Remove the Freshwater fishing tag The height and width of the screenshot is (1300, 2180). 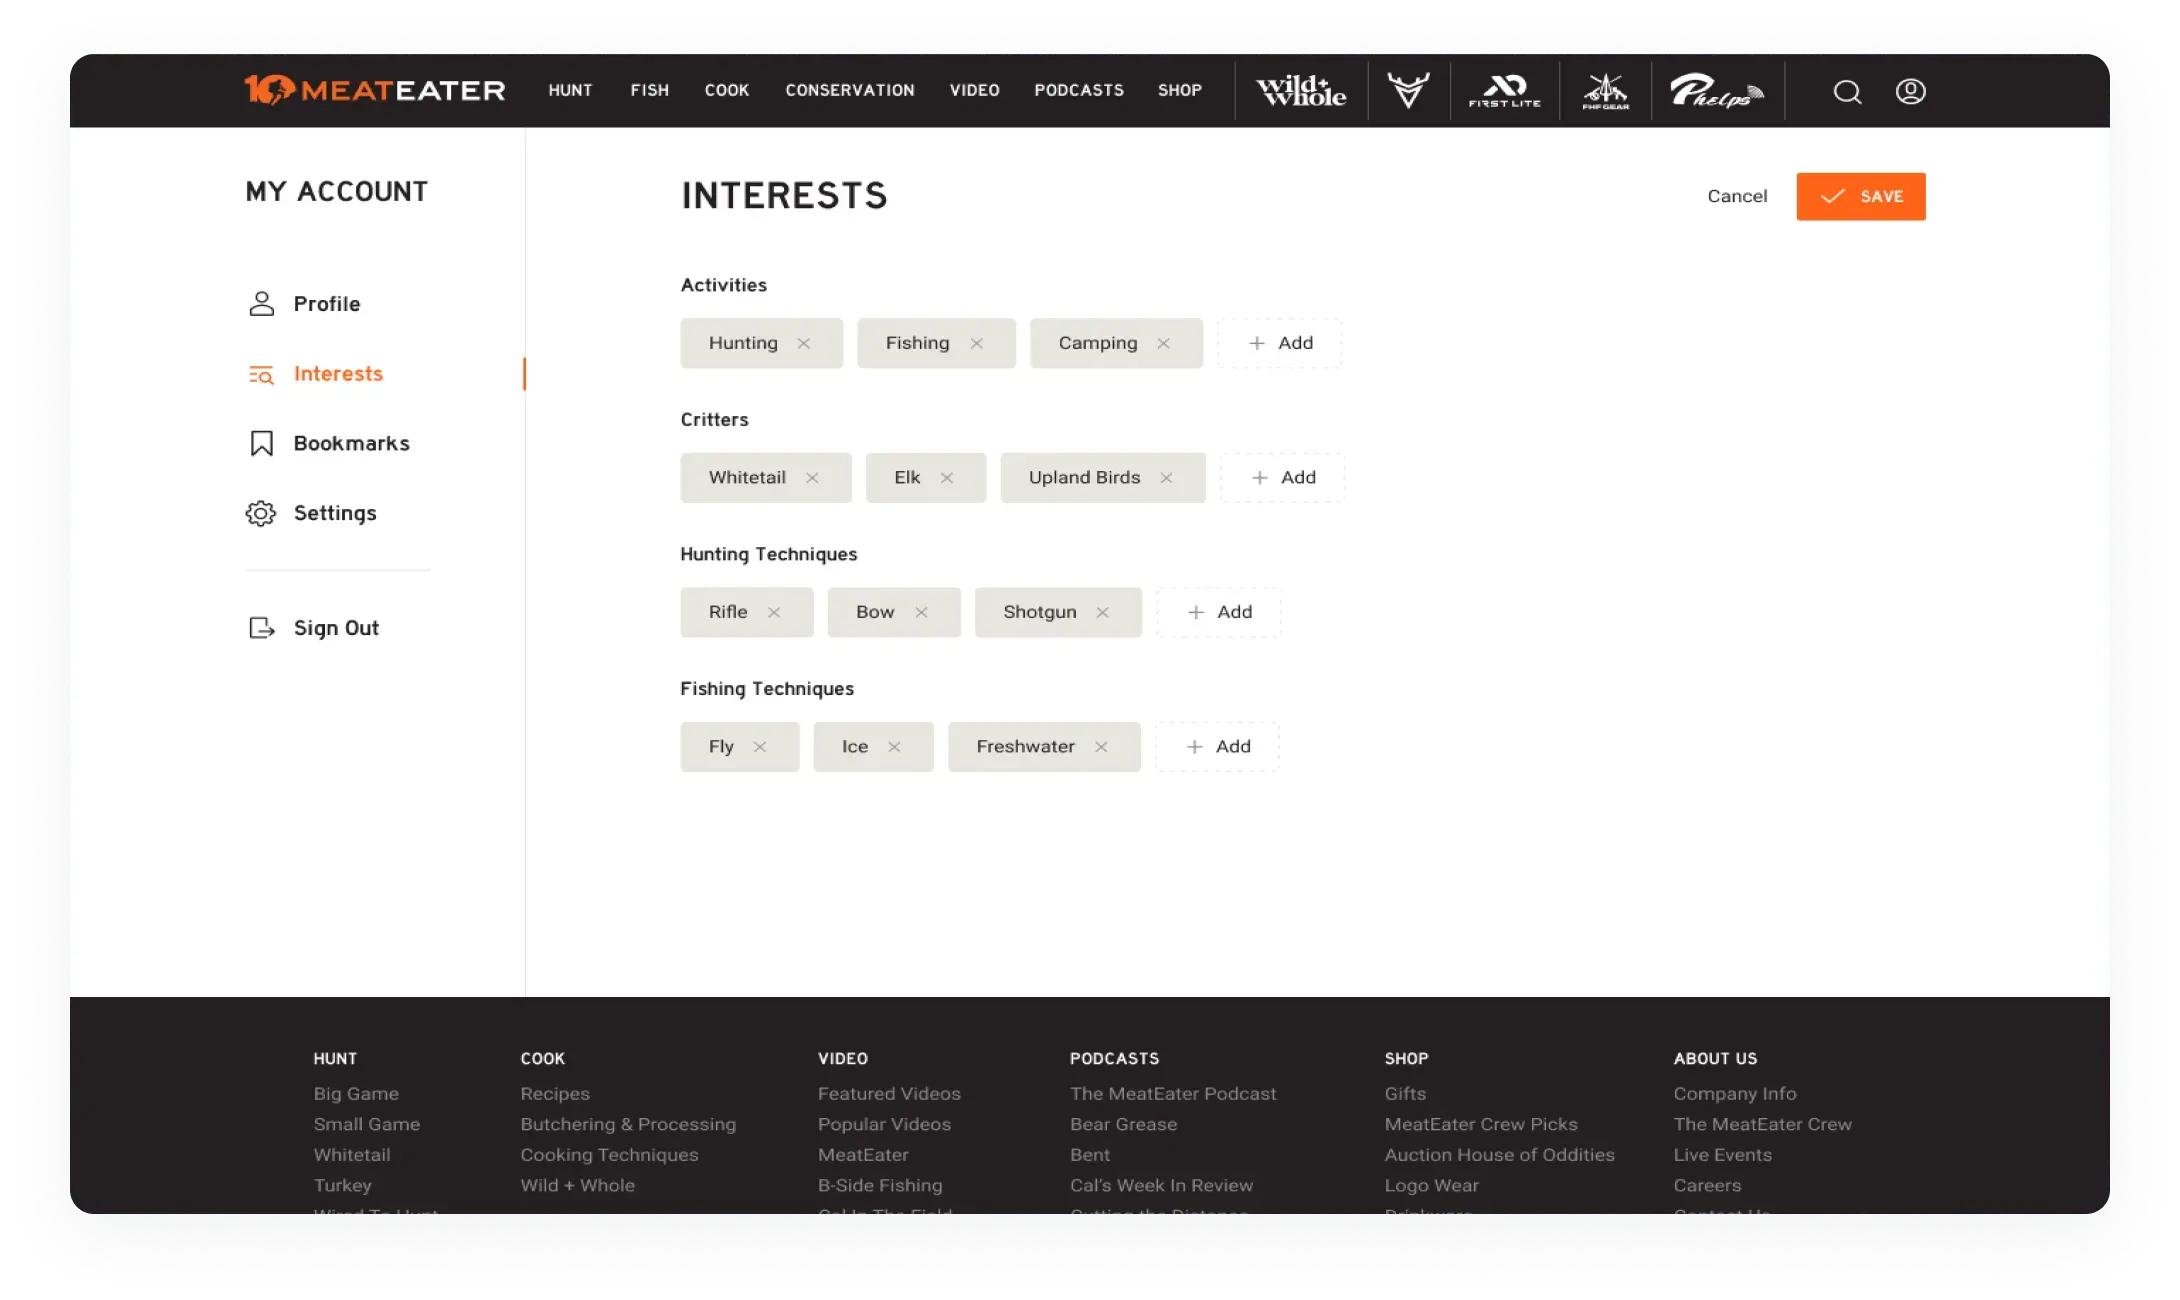(1101, 747)
